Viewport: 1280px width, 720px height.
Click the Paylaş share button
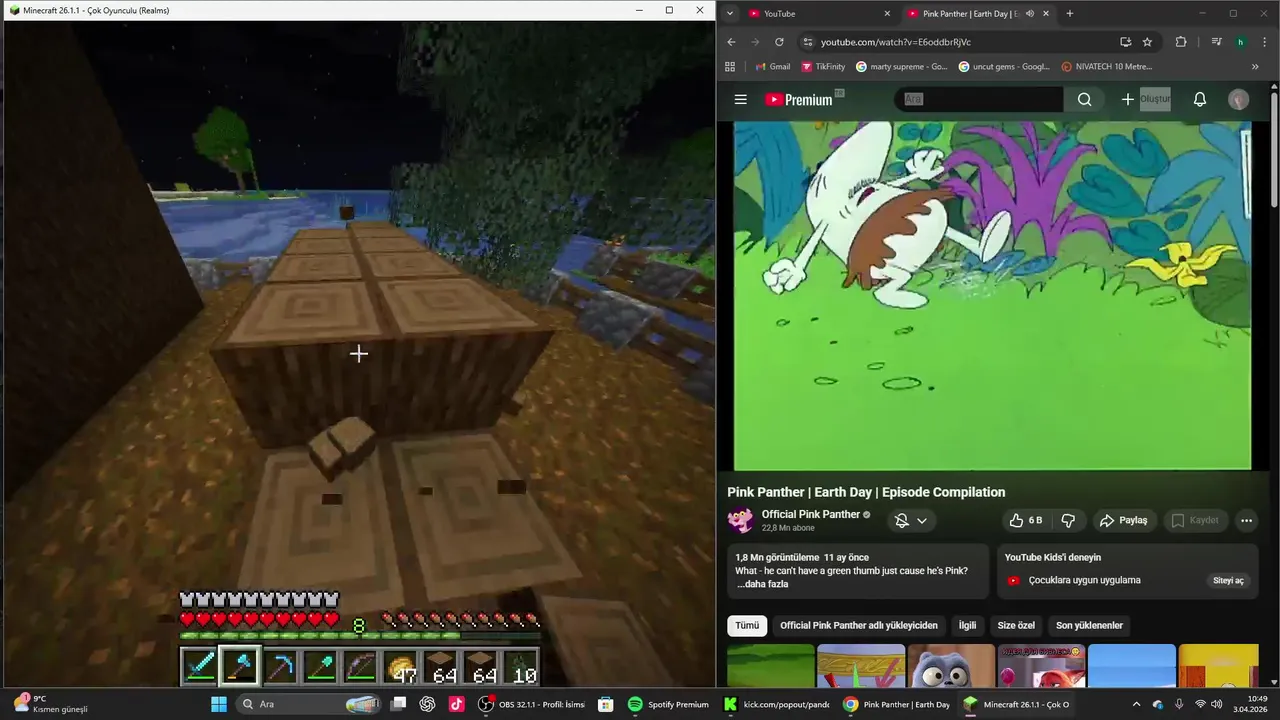1123,520
